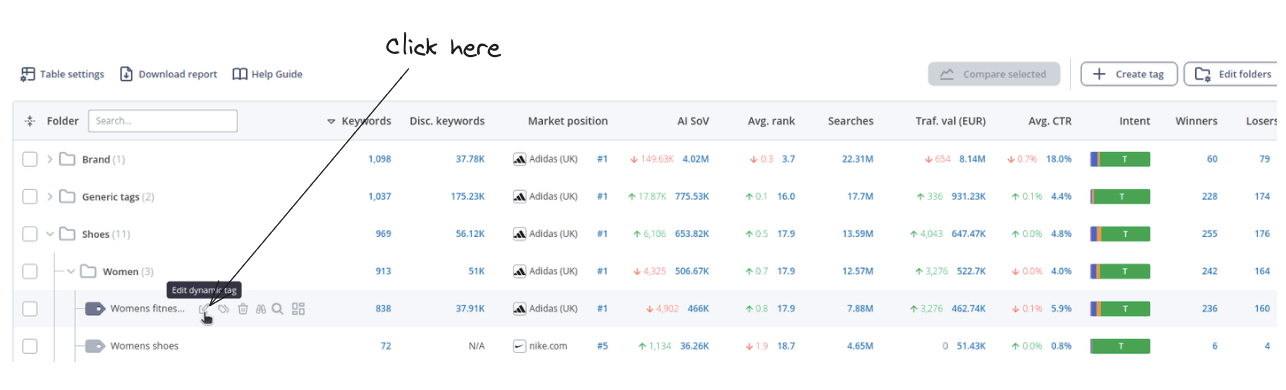Image resolution: width=1286 pixels, height=390 pixels.
Task: Click the Download report icon
Action: click(126, 74)
